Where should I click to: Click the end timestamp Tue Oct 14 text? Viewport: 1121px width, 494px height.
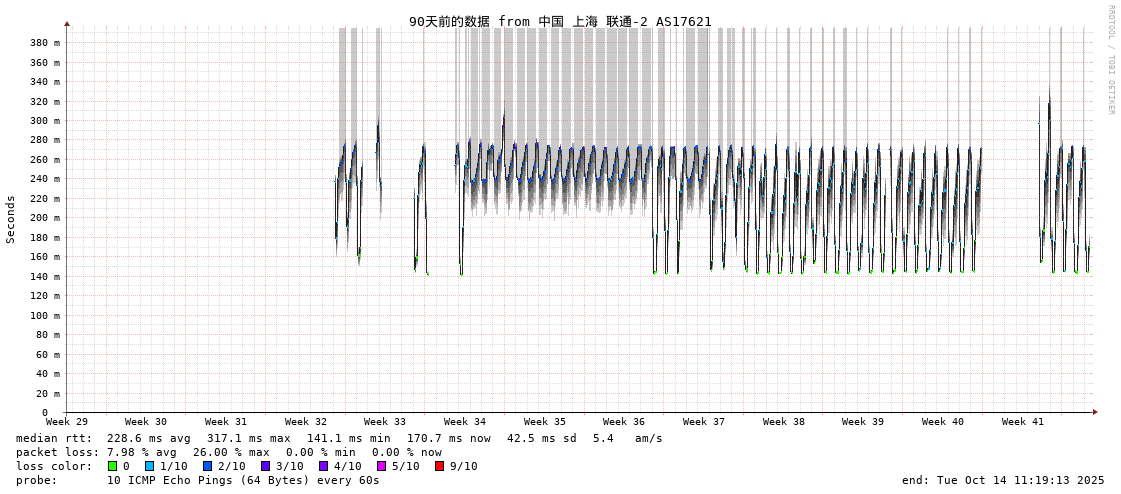coord(1003,480)
